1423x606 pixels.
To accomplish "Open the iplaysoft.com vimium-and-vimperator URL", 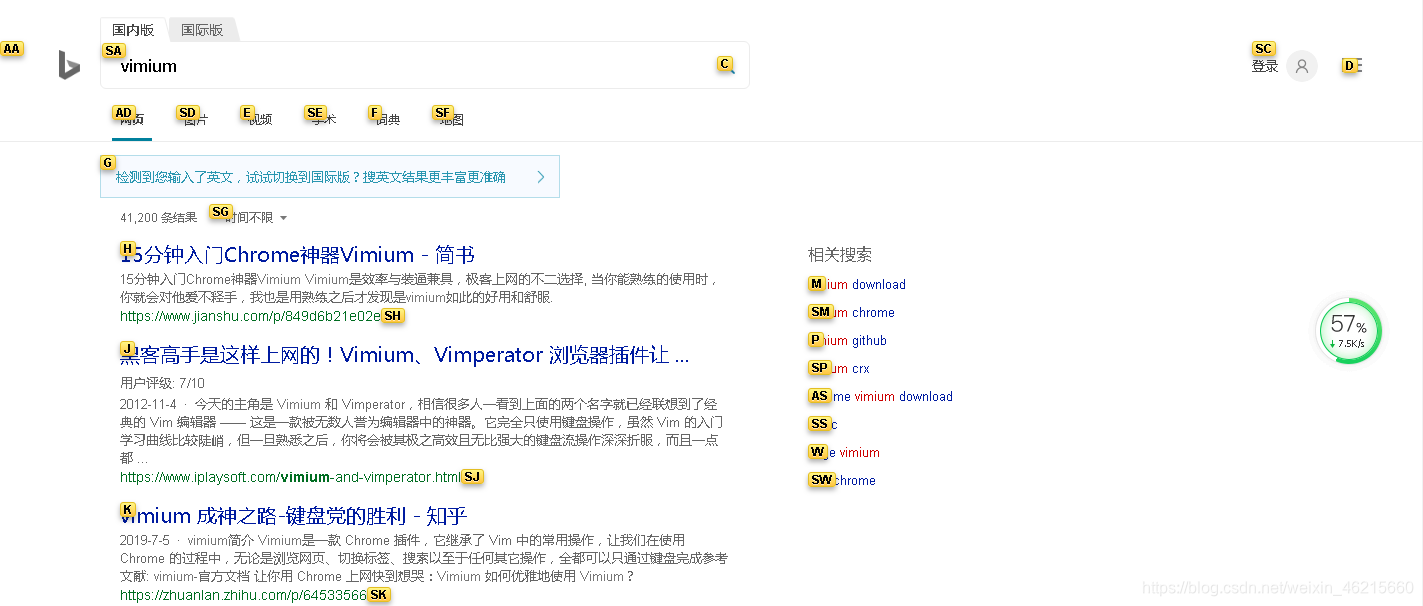I will pyautogui.click(x=290, y=477).
